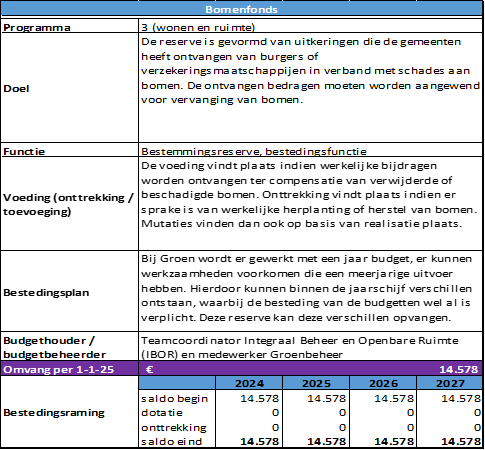Click the 2026 column header
This screenshot has width=485, height=450.
[383, 383]
